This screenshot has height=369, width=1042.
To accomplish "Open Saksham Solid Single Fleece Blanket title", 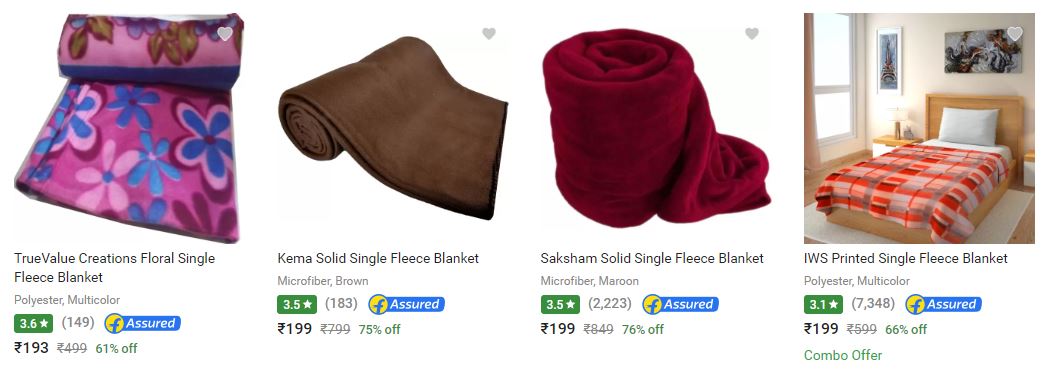I will (x=652, y=258).
